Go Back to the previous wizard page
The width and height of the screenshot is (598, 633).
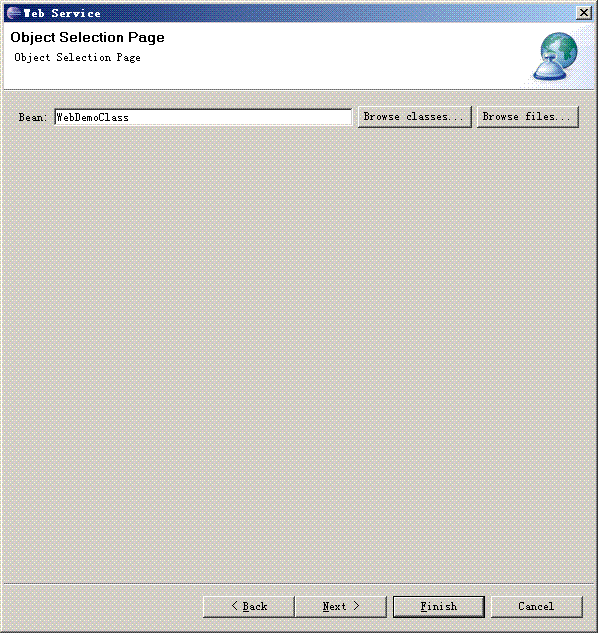[x=249, y=606]
